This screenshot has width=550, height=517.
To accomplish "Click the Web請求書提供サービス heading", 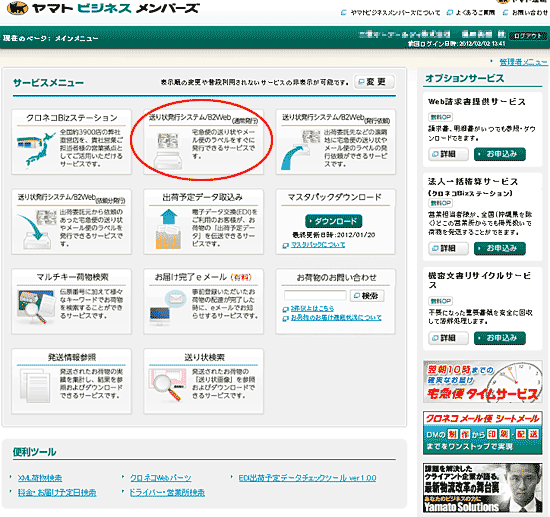I will [x=477, y=102].
